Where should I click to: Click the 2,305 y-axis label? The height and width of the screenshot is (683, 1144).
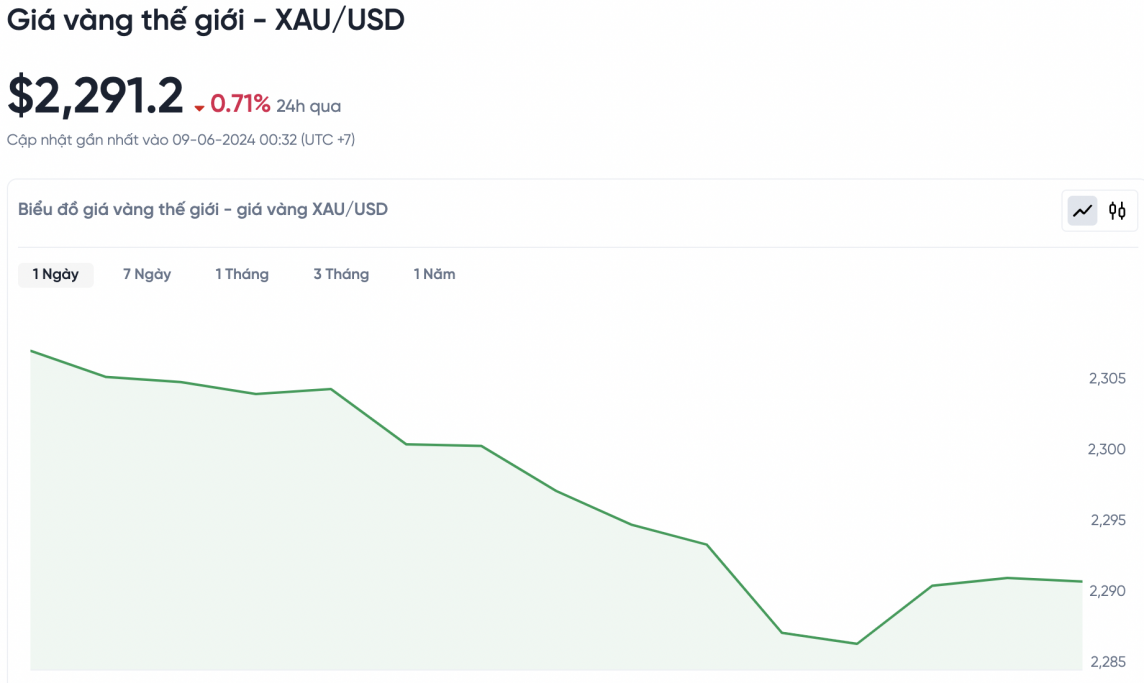(1107, 378)
